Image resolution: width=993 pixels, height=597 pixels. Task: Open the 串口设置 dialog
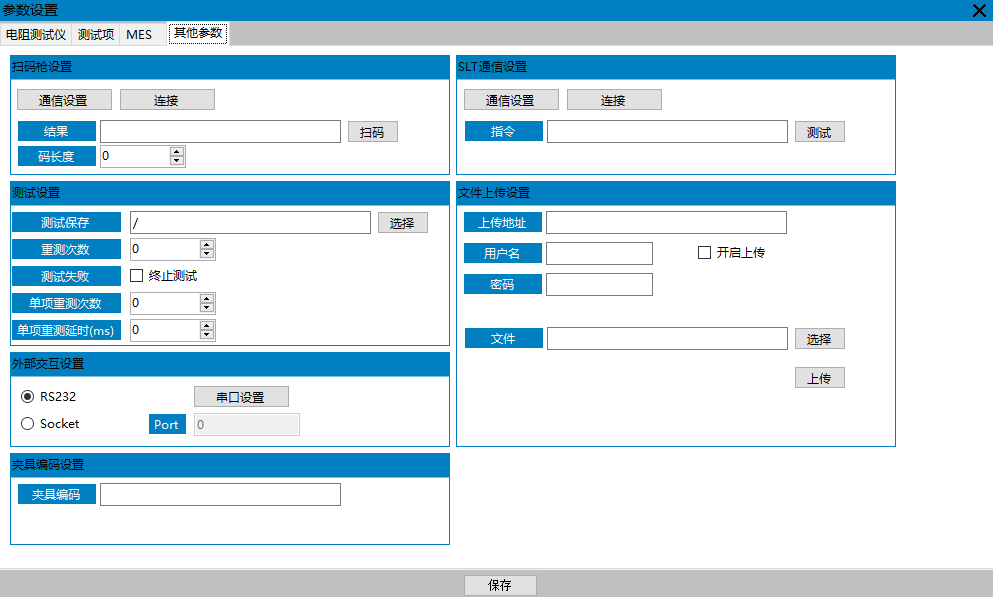tap(241, 397)
